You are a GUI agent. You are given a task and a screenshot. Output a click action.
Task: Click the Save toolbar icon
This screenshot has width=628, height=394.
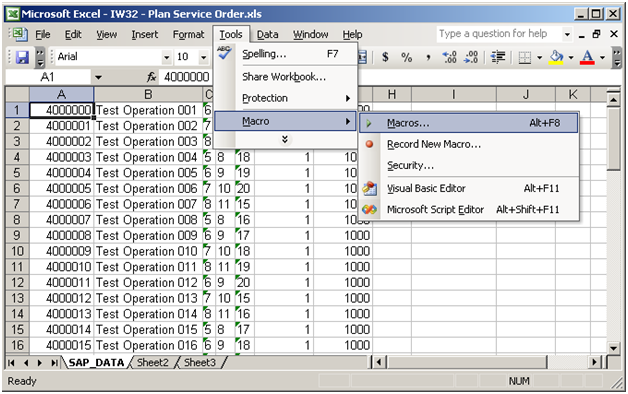(x=22, y=57)
